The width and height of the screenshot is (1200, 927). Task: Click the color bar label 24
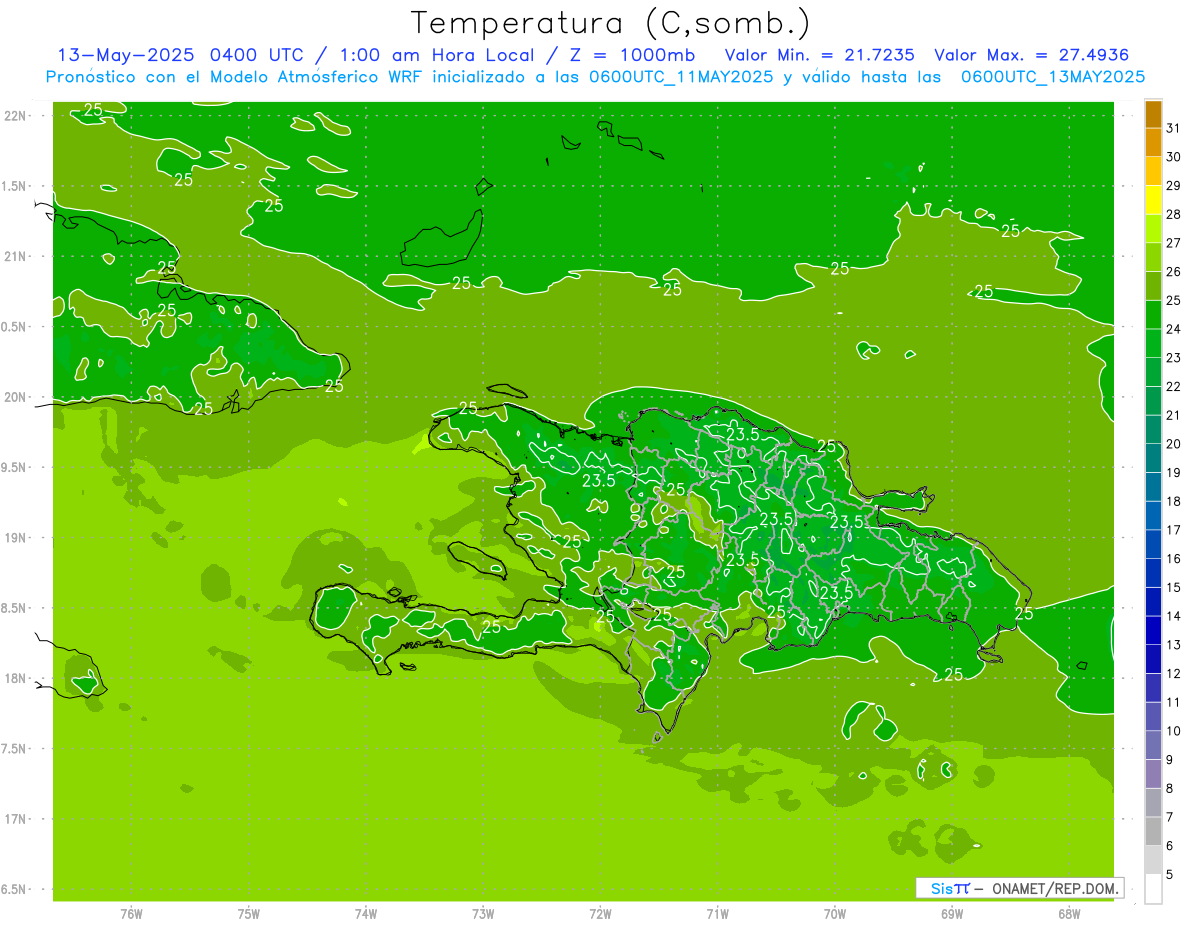1173,329
